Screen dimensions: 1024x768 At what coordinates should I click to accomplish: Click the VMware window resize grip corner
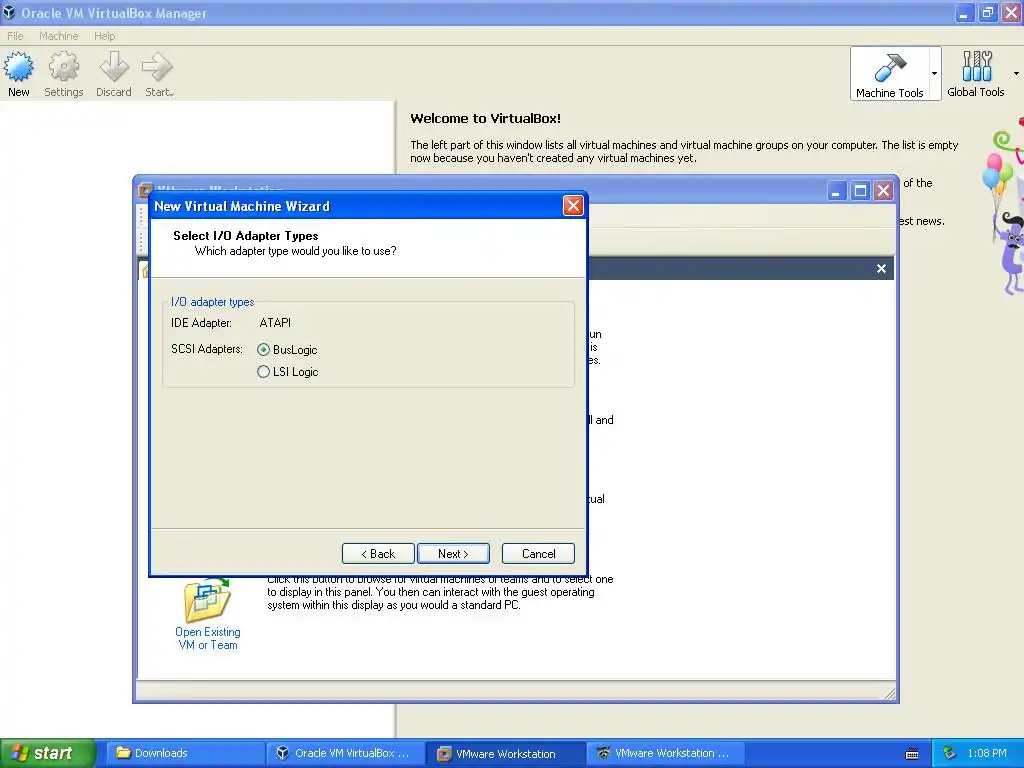pyautogui.click(x=889, y=694)
